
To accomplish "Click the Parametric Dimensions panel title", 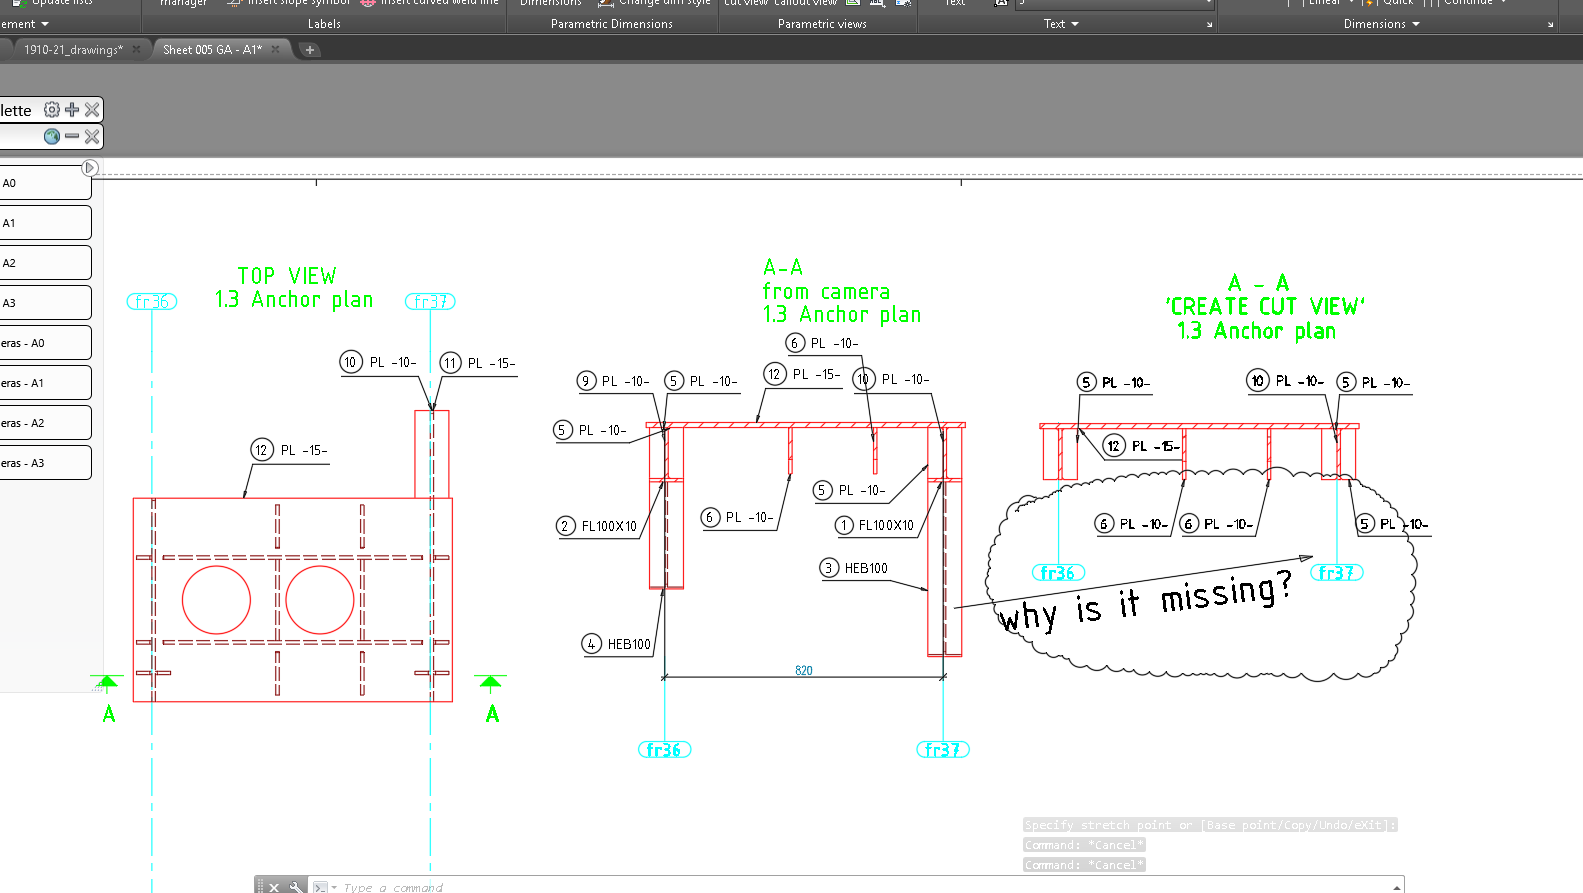I will tap(612, 24).
